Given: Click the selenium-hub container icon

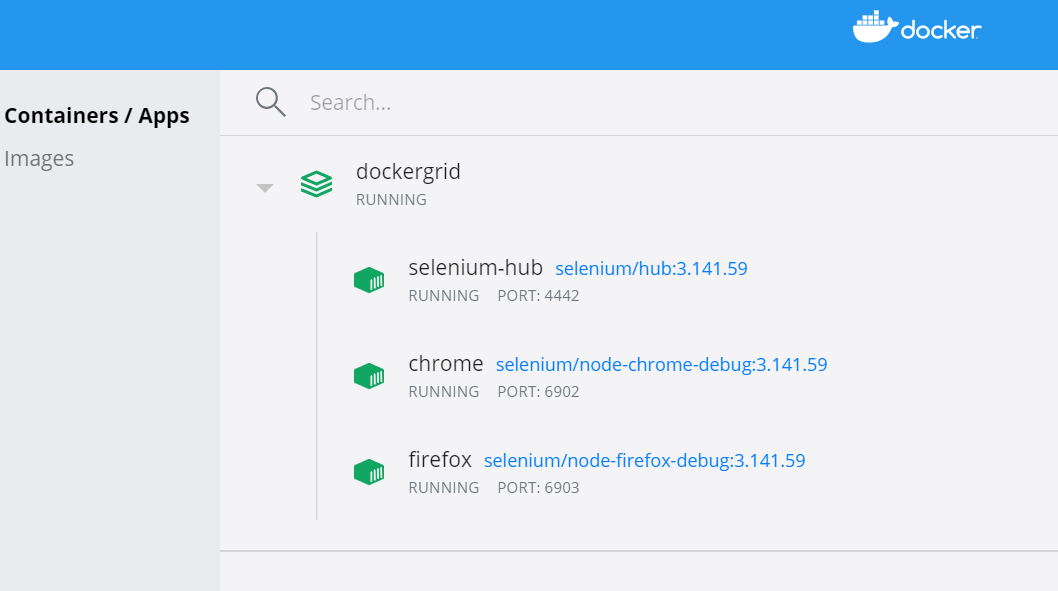Looking at the screenshot, I should pyautogui.click(x=369, y=280).
